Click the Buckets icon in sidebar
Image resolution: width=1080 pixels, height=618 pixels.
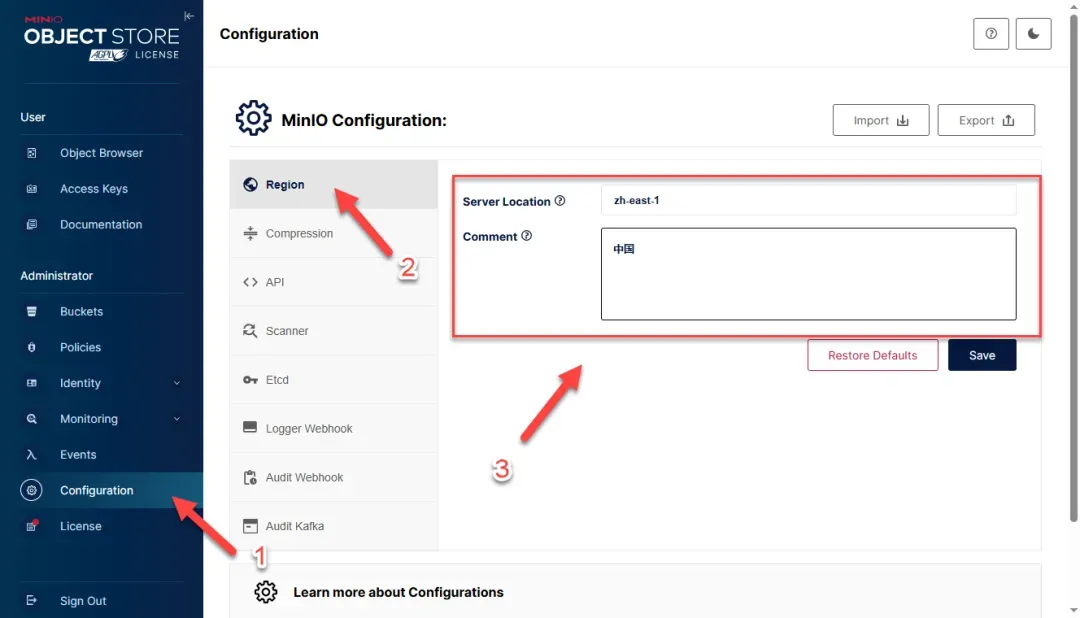pyautogui.click(x=32, y=312)
